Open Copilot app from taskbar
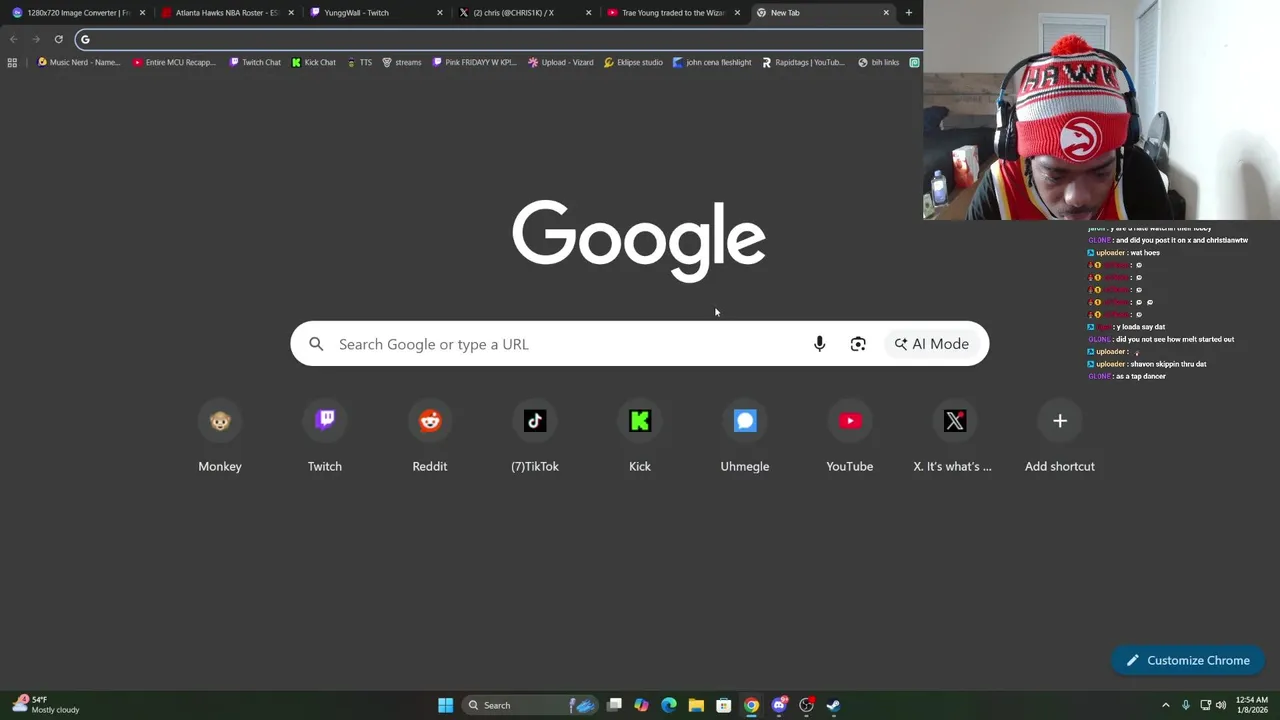Viewport: 1280px width, 720px height. (641, 705)
